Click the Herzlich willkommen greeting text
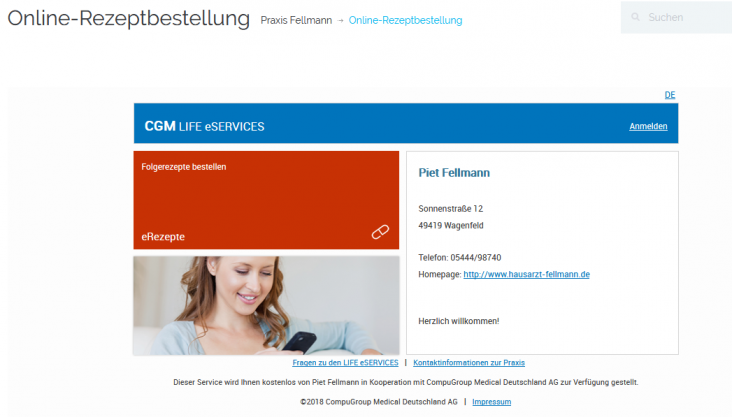This screenshot has width=732, height=417. click(x=458, y=321)
